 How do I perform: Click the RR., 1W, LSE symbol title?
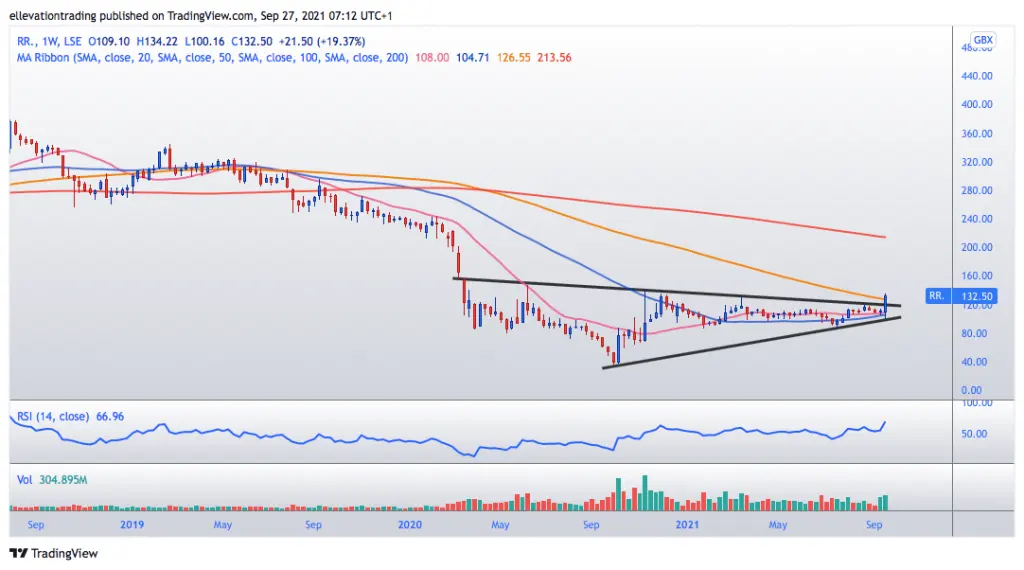click(50, 41)
